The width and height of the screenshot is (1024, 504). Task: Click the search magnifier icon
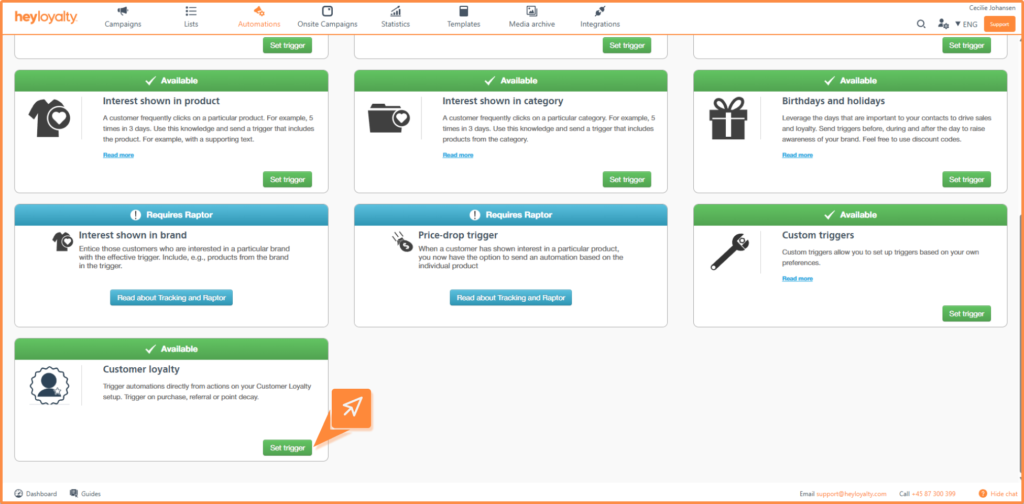[x=921, y=23]
